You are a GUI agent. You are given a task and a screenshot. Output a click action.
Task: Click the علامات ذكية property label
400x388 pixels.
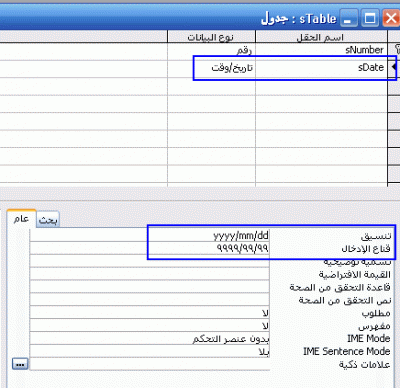[365, 364]
